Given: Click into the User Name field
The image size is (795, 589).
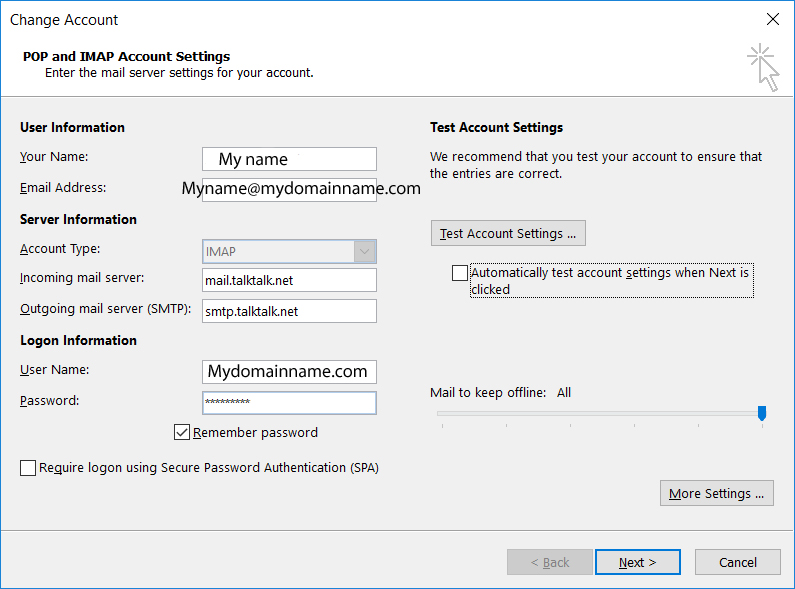Looking at the screenshot, I should click(289, 372).
